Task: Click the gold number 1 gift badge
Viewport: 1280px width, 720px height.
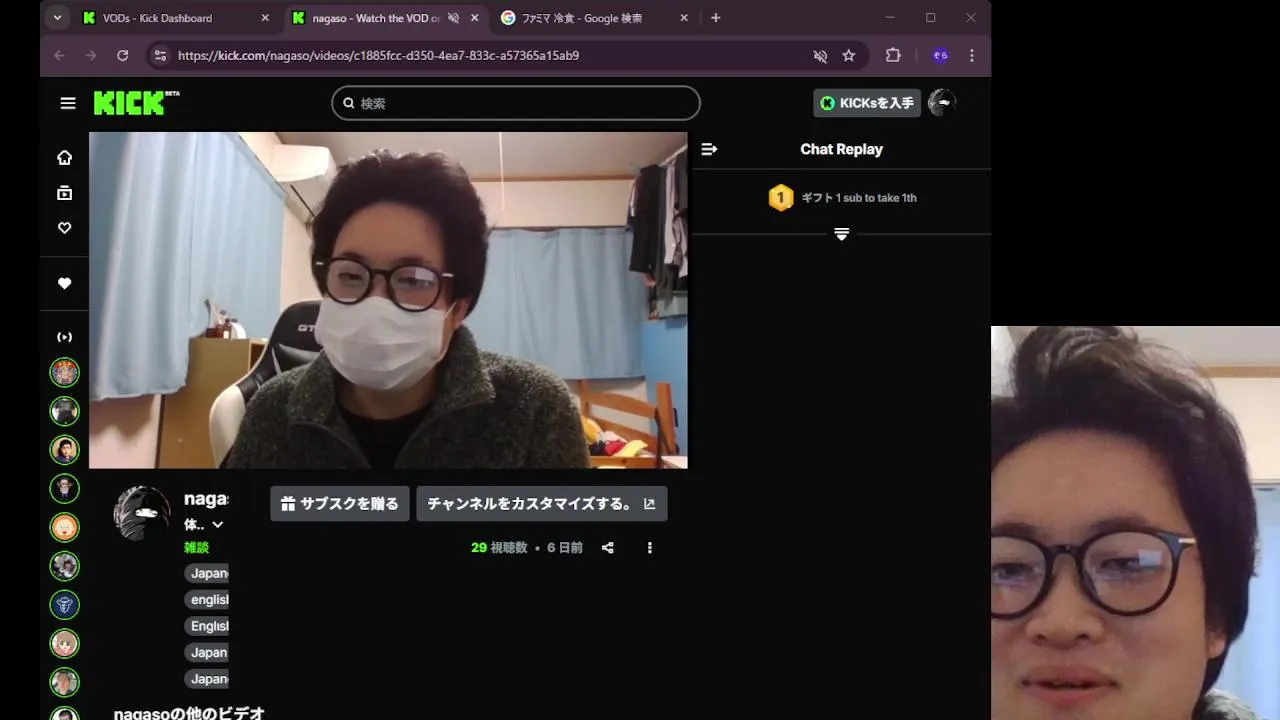Action: (780, 197)
